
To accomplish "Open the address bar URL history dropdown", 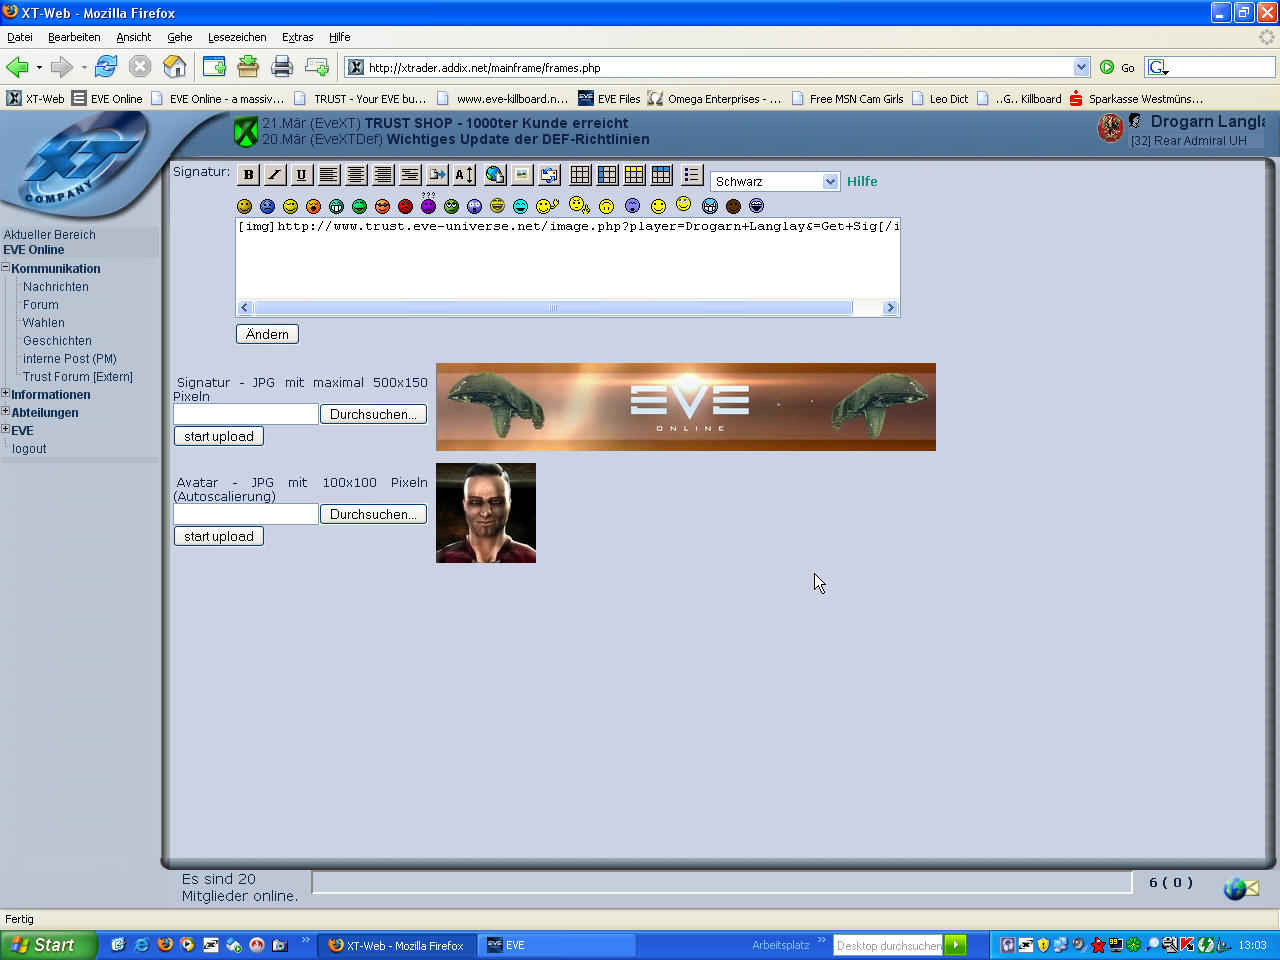I will pos(1081,67).
